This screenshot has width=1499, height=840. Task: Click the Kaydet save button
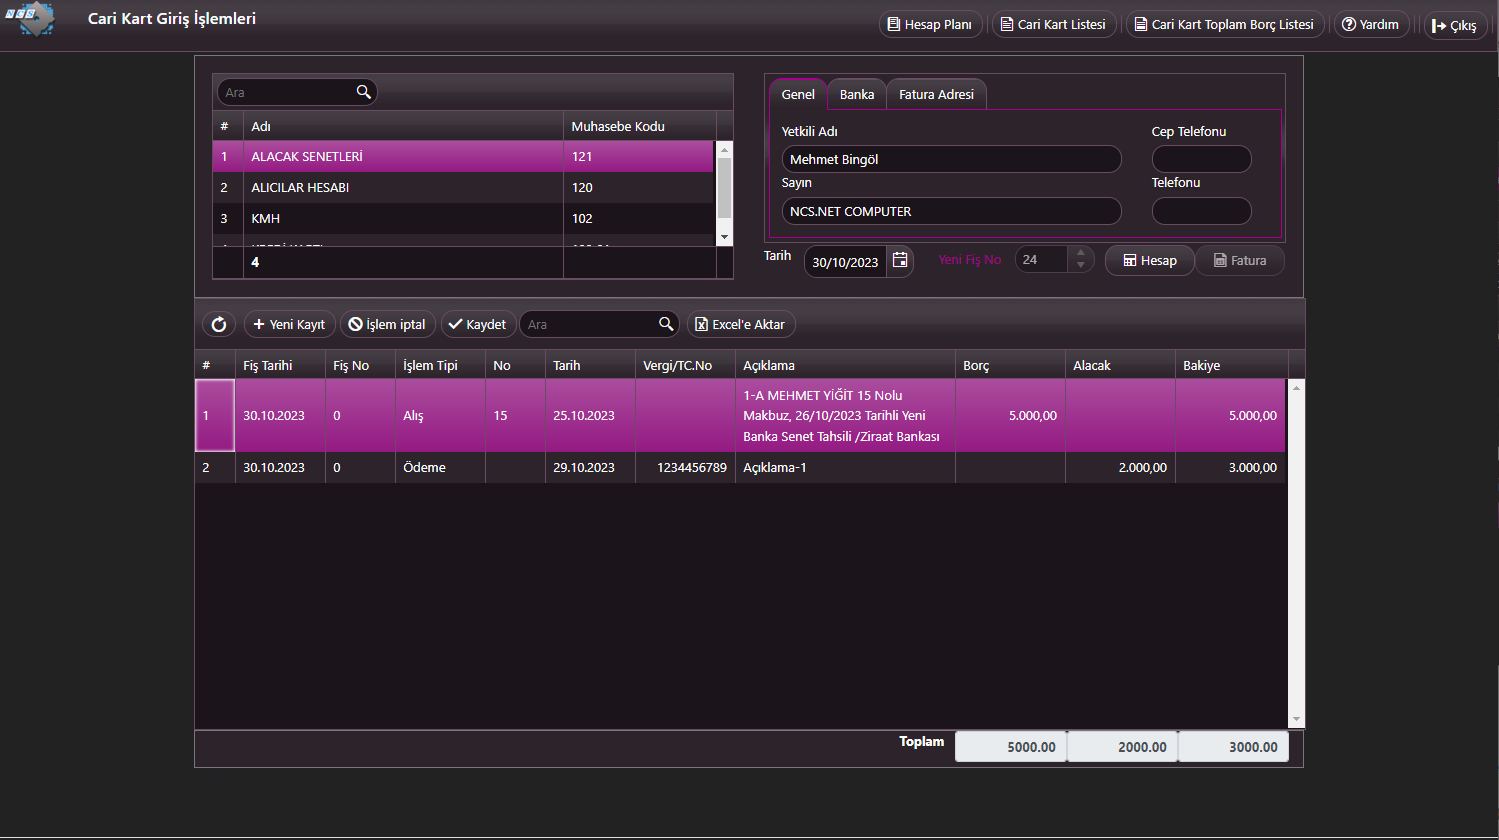(477, 324)
